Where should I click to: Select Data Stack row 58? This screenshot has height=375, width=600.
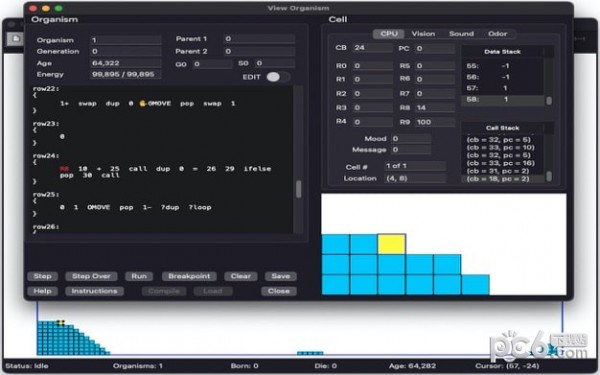tap(503, 99)
